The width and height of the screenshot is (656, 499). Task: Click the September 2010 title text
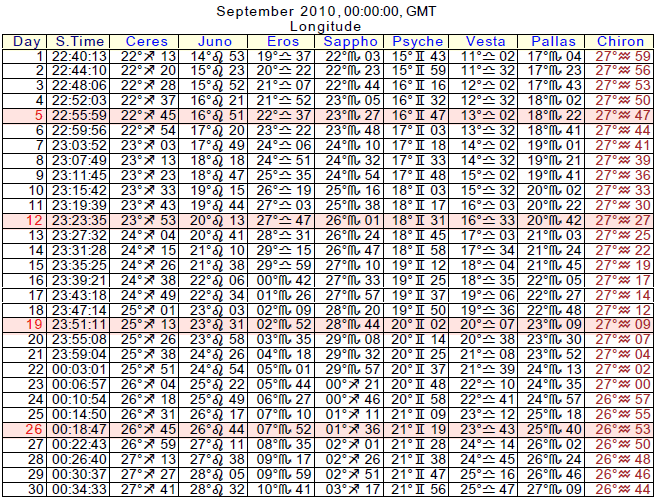(x=326, y=11)
